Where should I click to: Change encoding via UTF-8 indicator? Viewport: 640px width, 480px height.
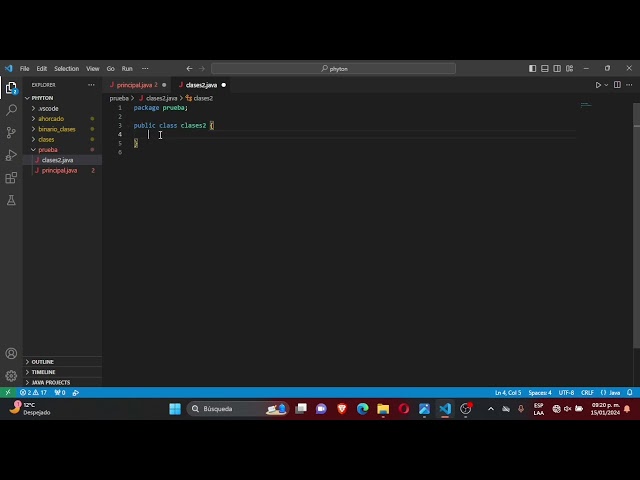pos(566,392)
